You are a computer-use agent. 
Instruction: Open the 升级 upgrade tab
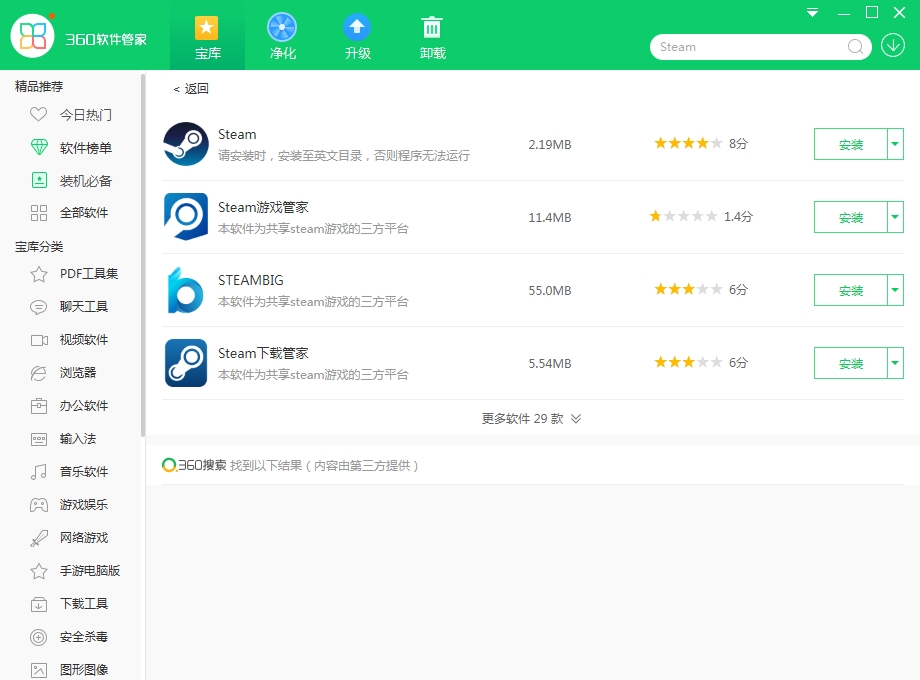point(357,38)
